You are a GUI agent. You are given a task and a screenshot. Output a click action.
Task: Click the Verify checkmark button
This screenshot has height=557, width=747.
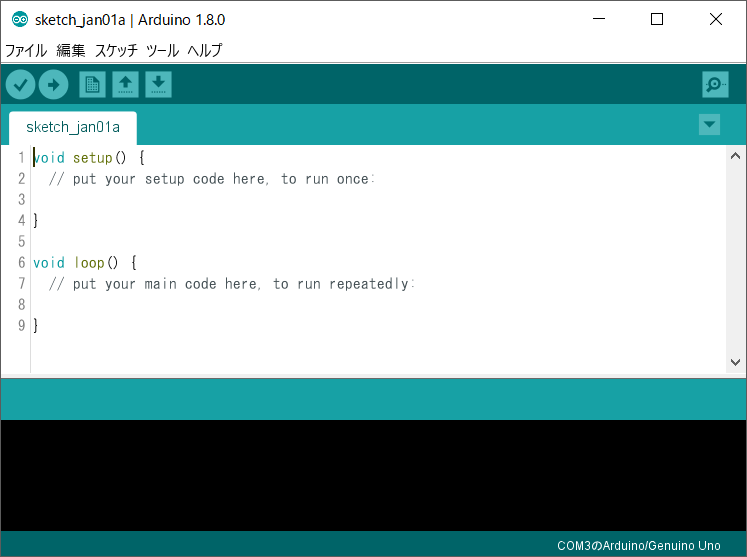click(x=20, y=85)
